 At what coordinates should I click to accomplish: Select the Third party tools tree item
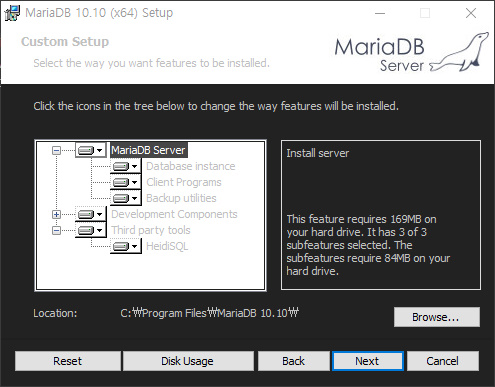click(x=151, y=230)
